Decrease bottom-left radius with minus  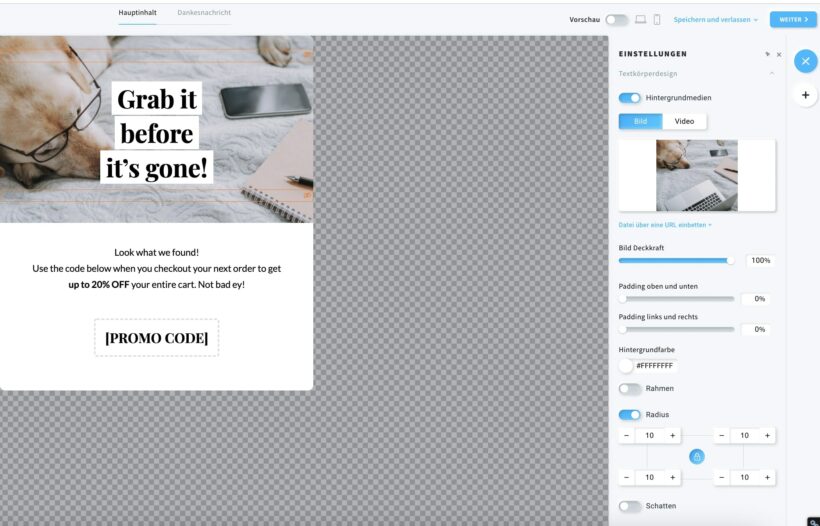pyautogui.click(x=627, y=477)
